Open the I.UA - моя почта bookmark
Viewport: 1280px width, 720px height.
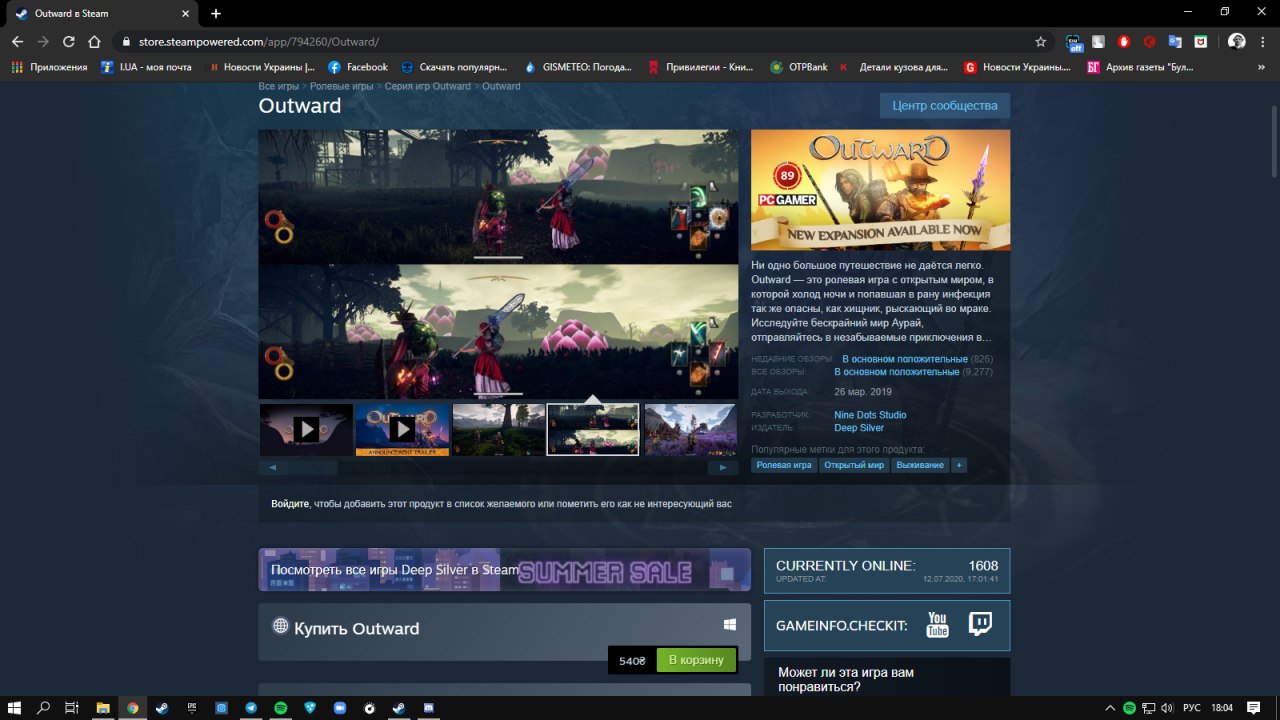(146, 67)
